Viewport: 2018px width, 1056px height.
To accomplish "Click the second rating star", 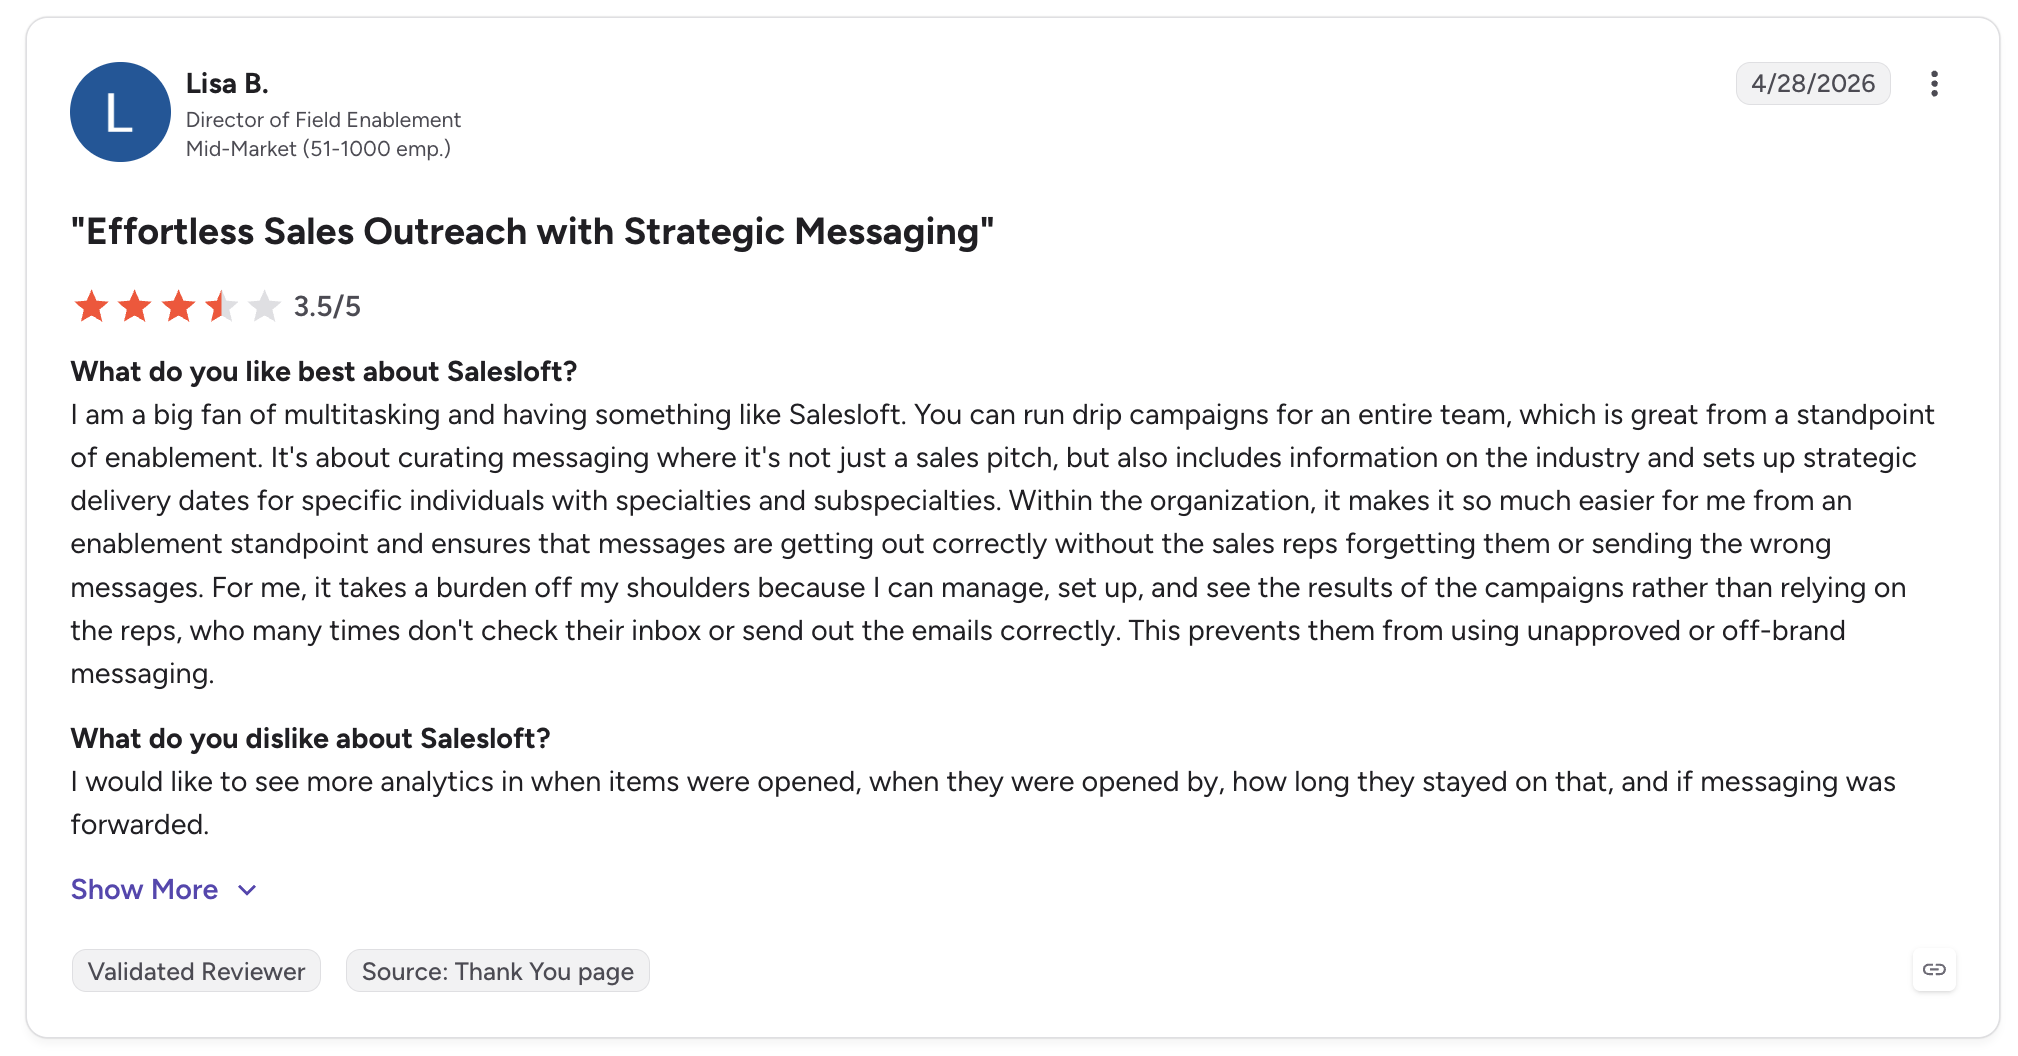I will [134, 306].
